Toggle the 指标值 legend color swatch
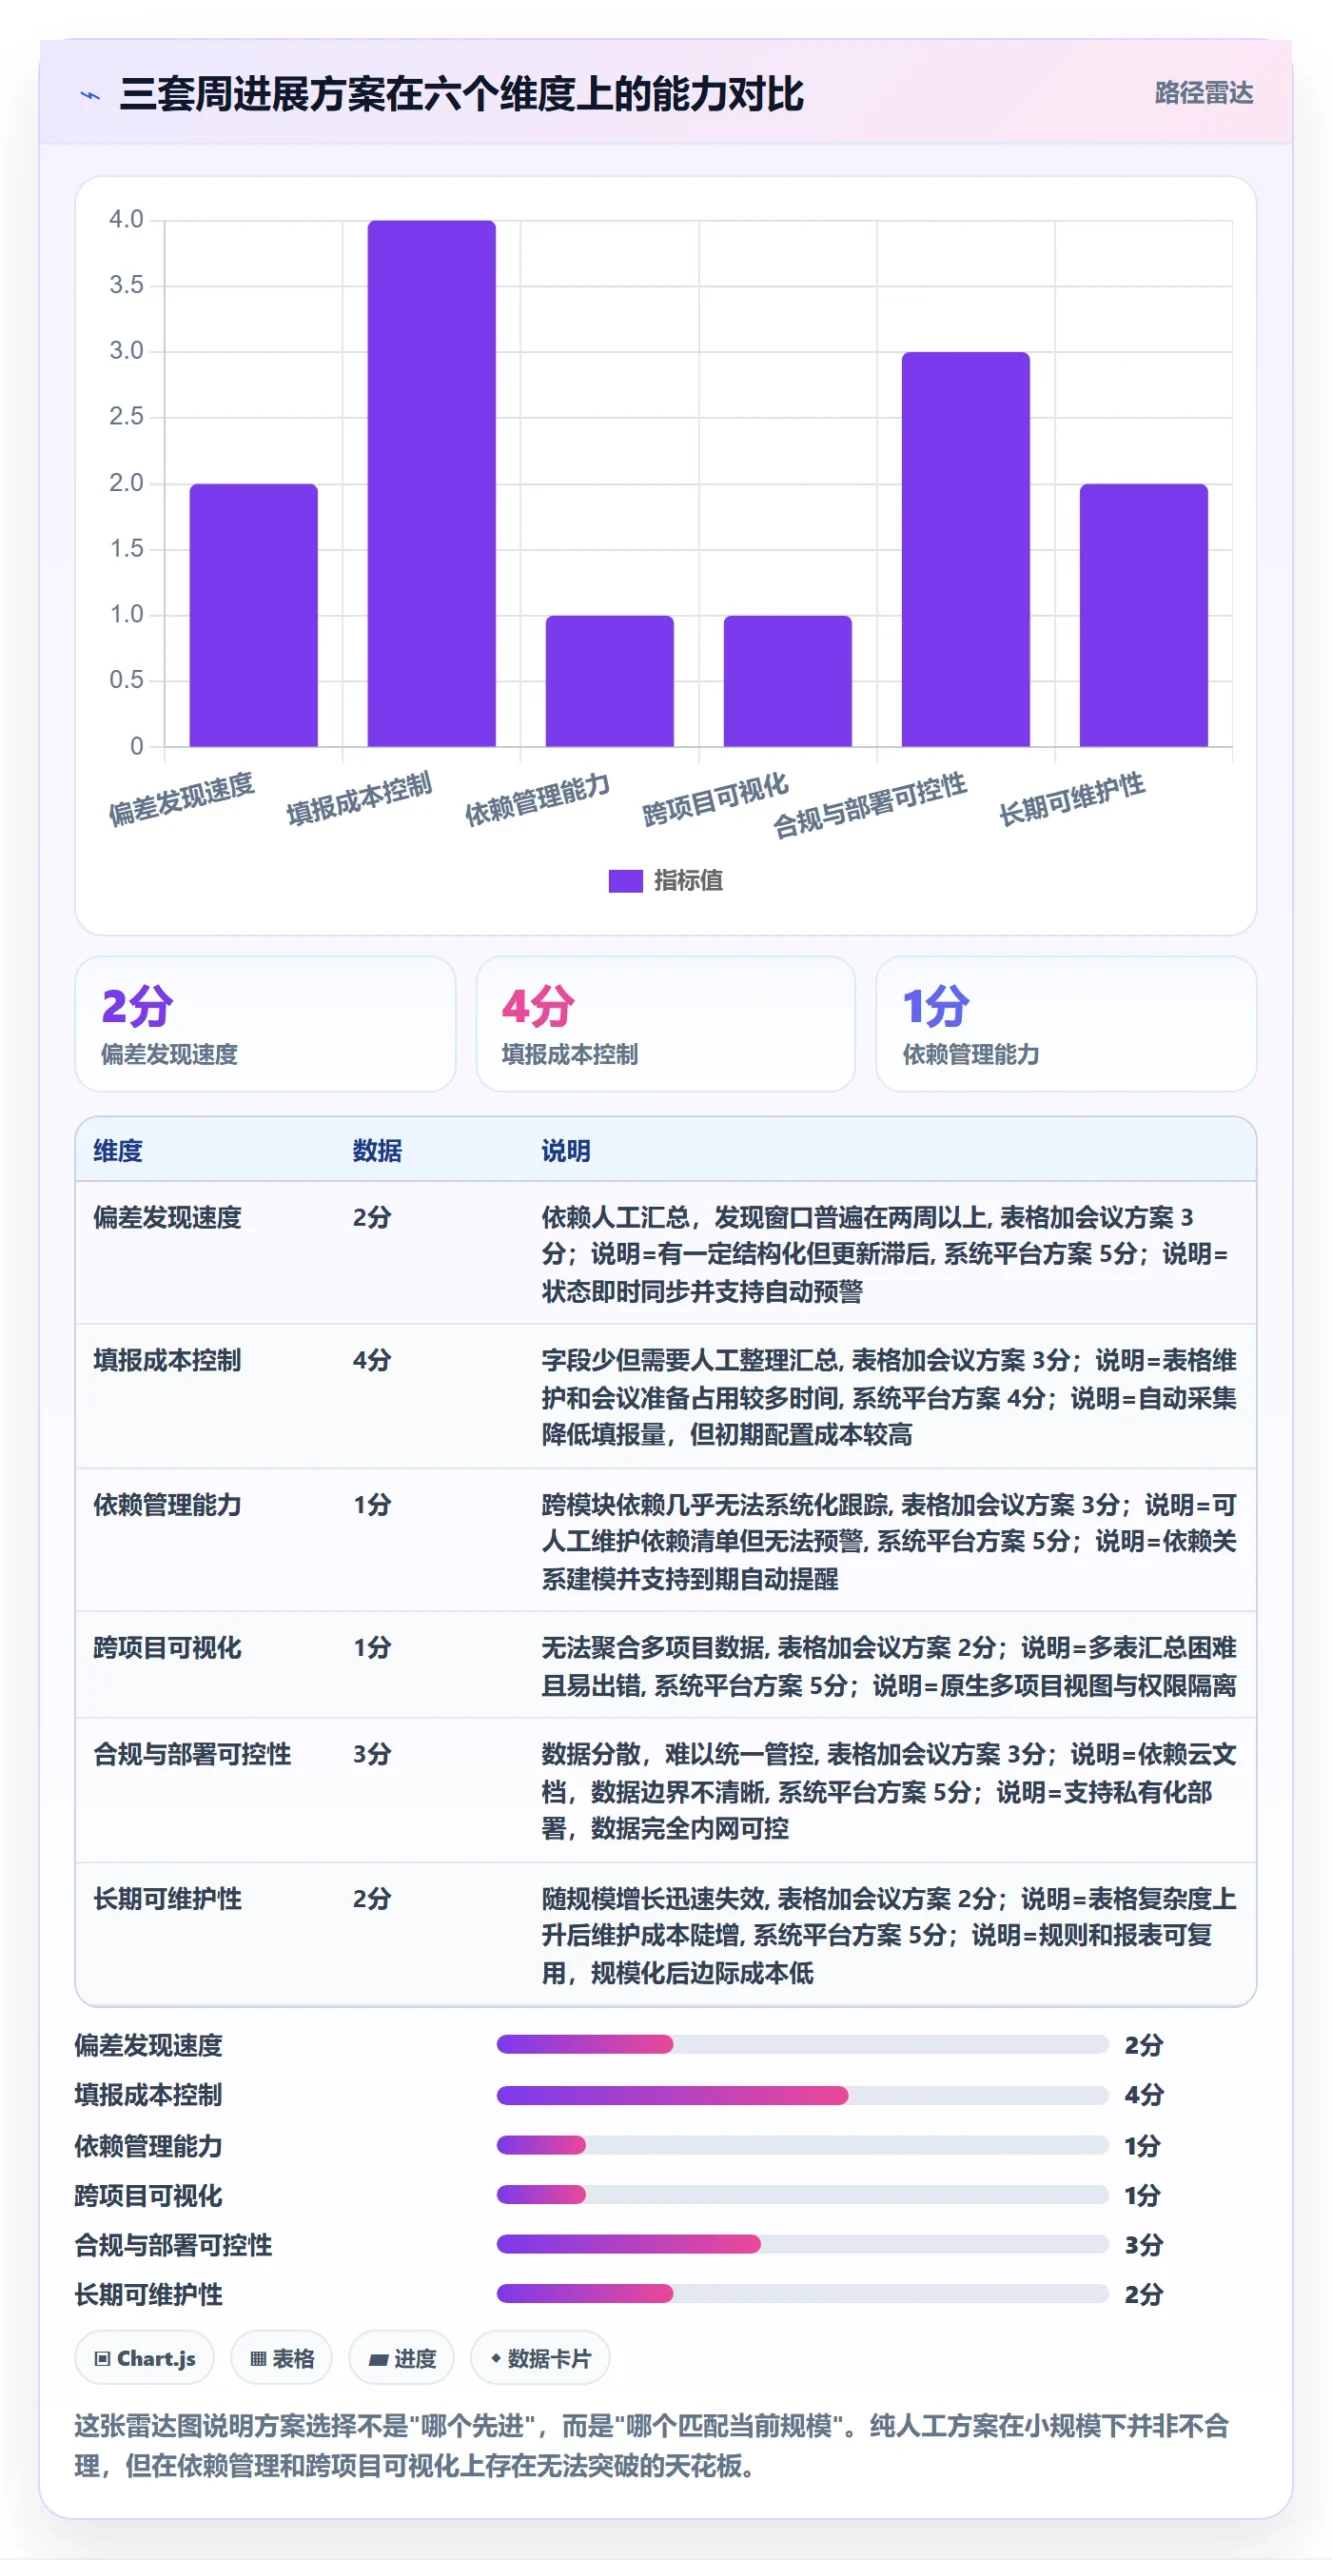 [x=625, y=880]
